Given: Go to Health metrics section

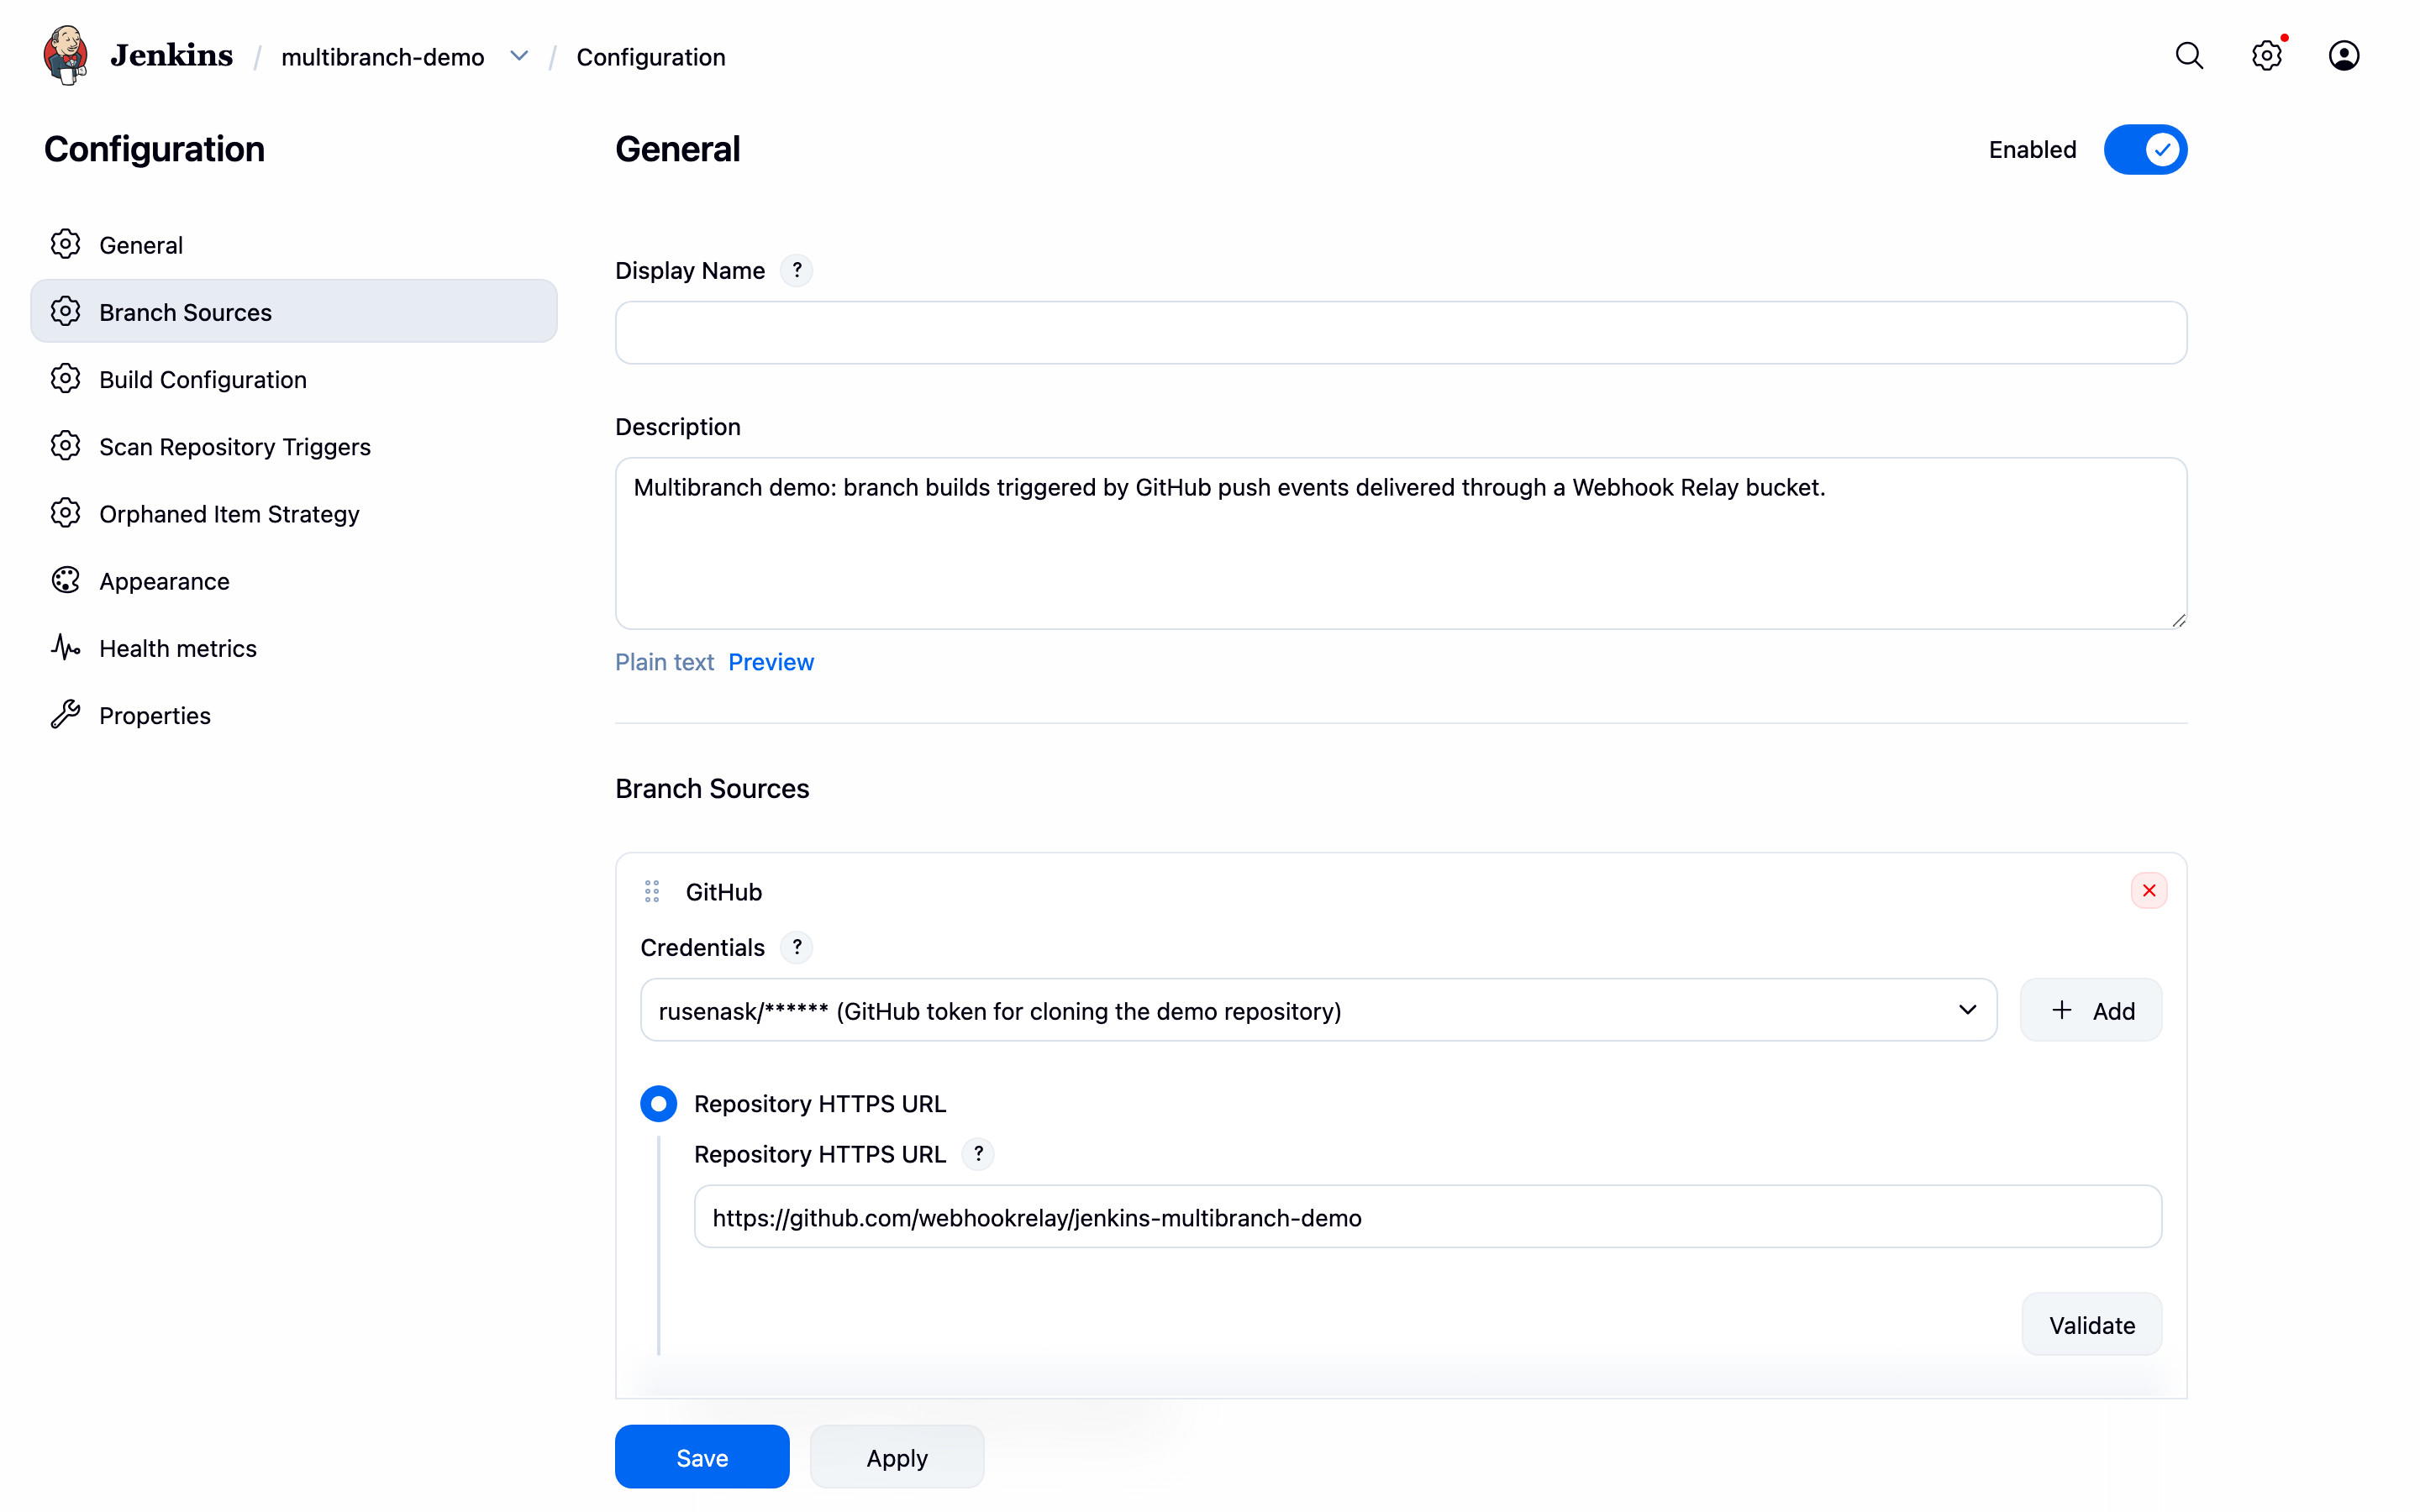Looking at the screenshot, I should coord(294,648).
